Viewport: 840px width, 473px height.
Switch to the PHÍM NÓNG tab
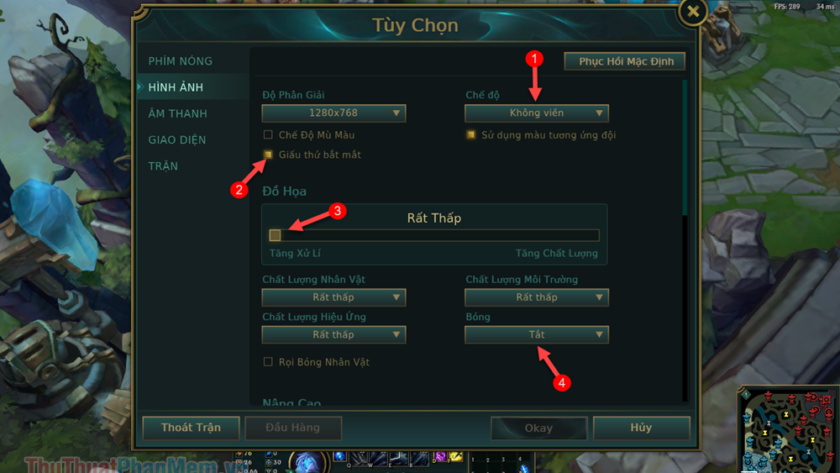pos(181,61)
